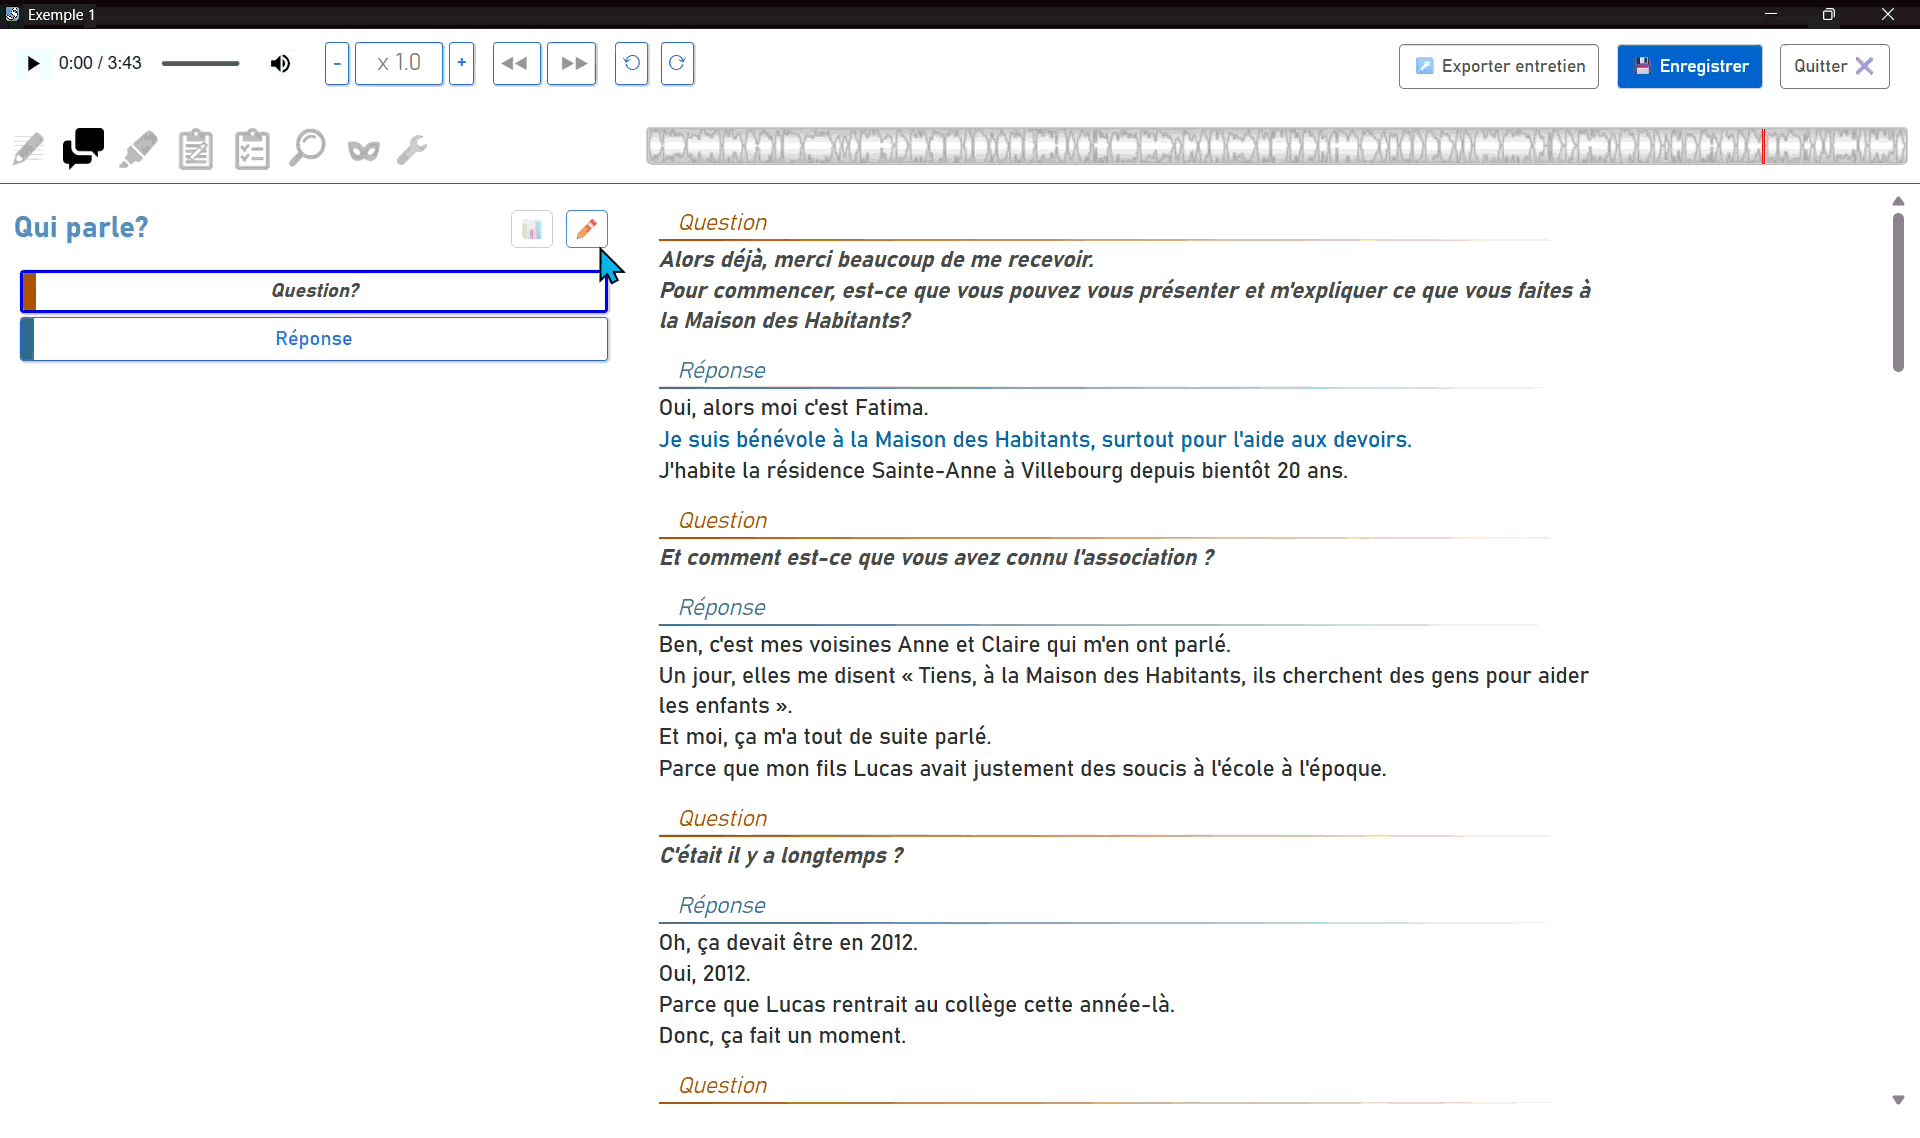Image resolution: width=1920 pixels, height=1138 pixels.
Task: Export the interview via Exporter entretien
Action: coord(1498,66)
